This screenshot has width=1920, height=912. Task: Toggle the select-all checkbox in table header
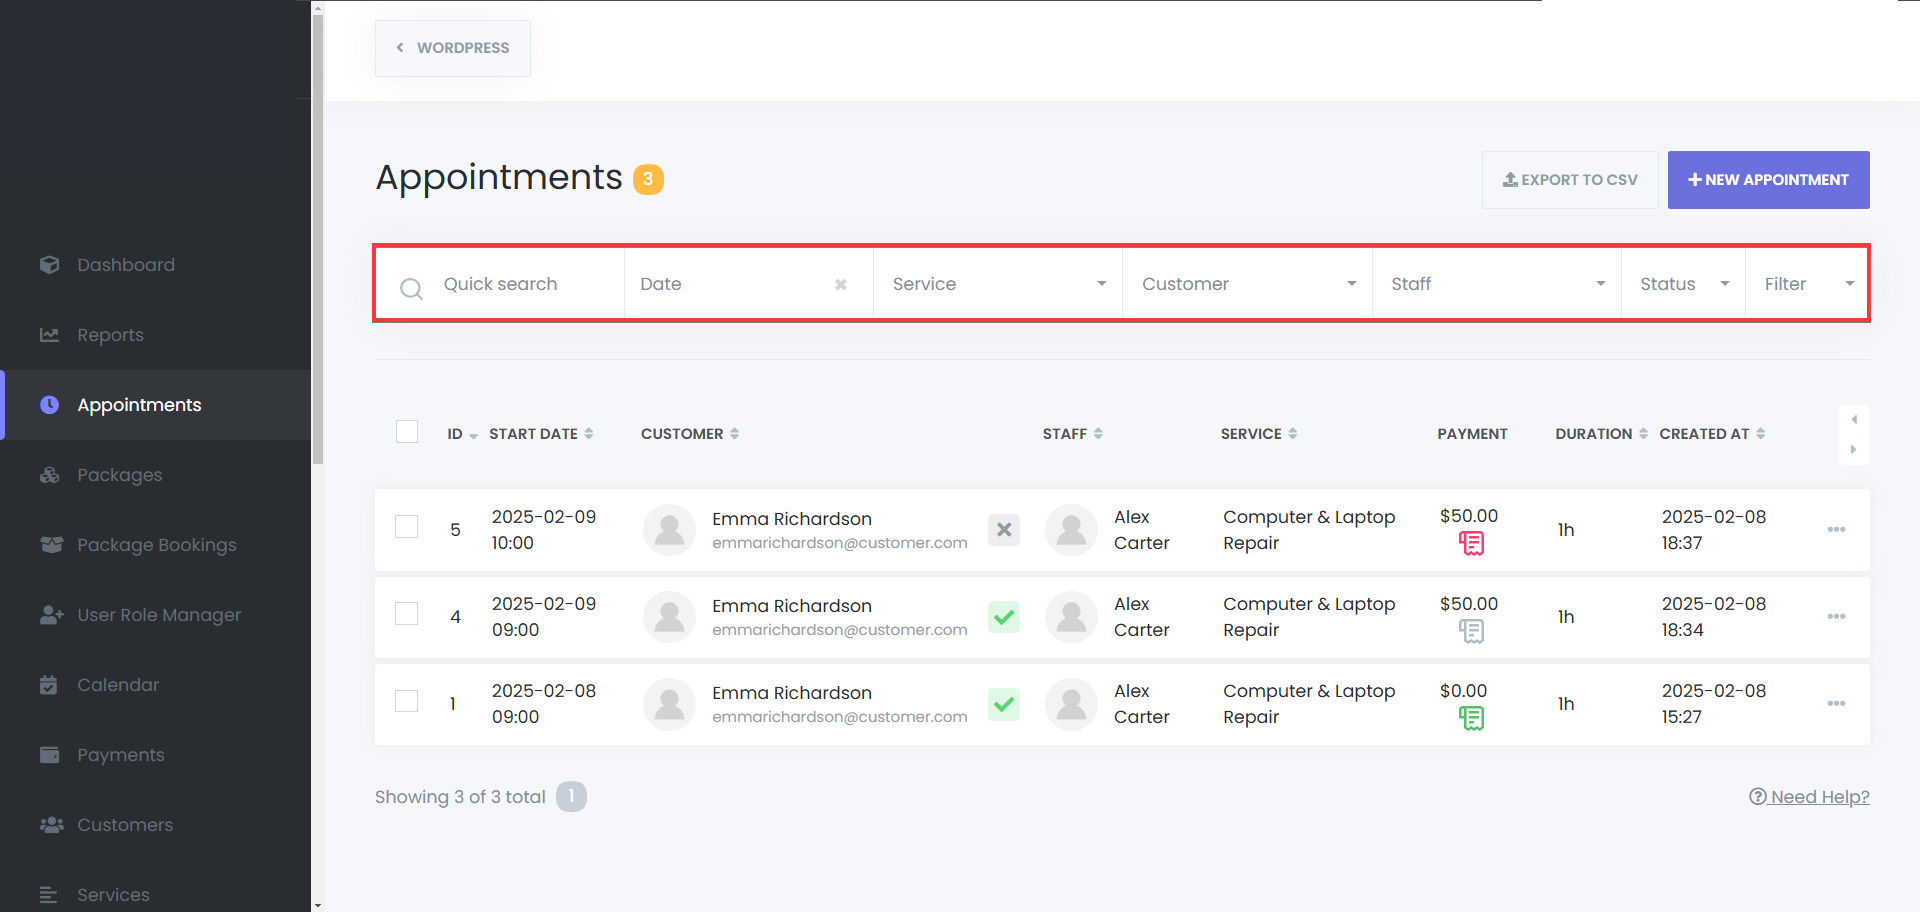tap(407, 432)
